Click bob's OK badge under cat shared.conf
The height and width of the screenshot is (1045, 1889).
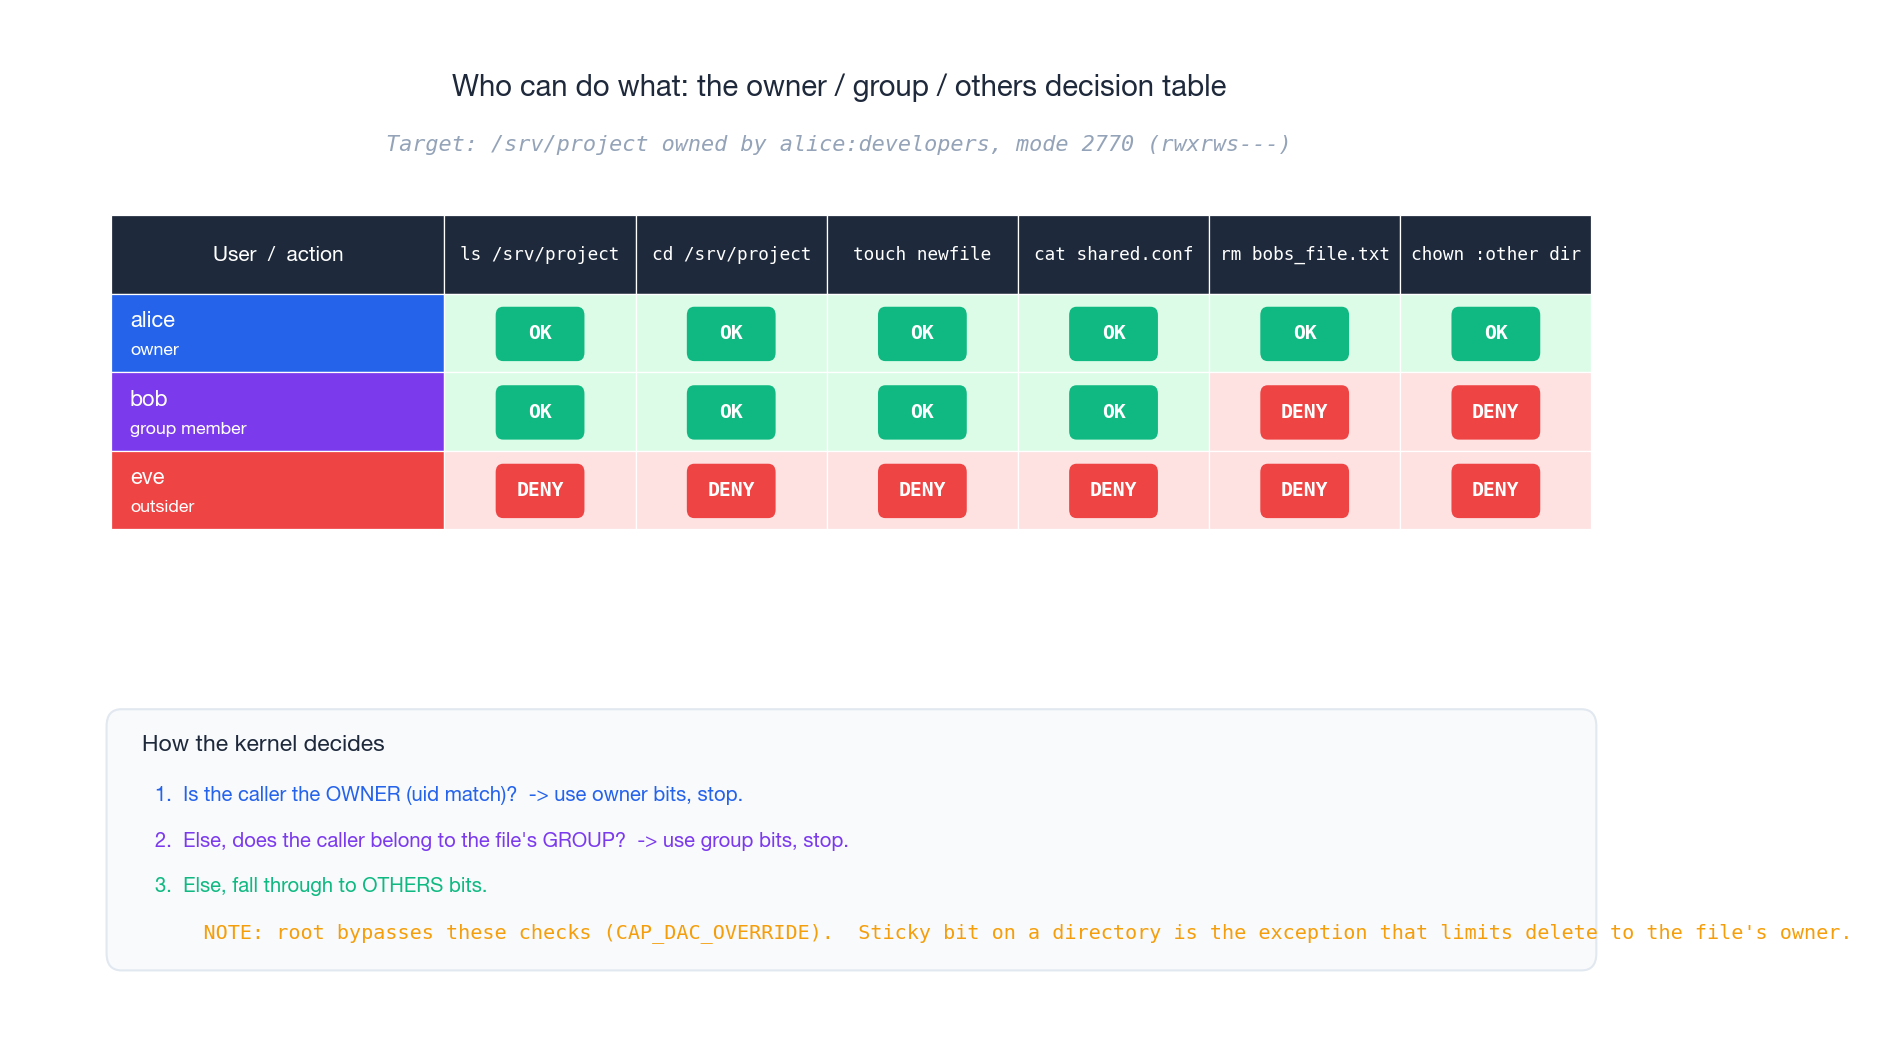(x=1112, y=411)
